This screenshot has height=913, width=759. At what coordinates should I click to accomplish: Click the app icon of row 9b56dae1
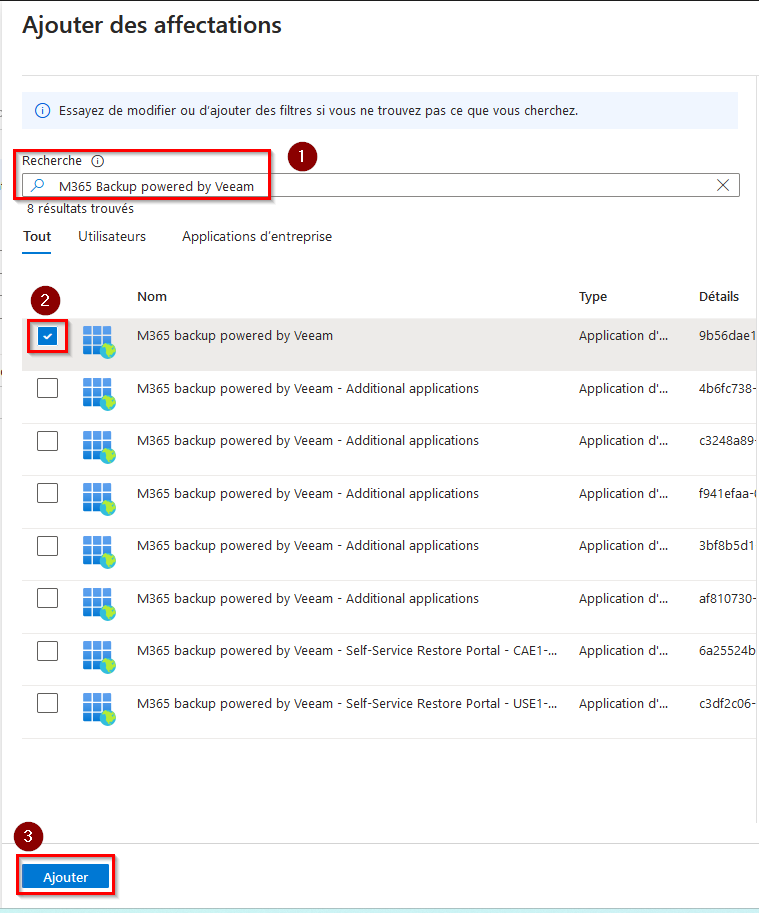99,342
